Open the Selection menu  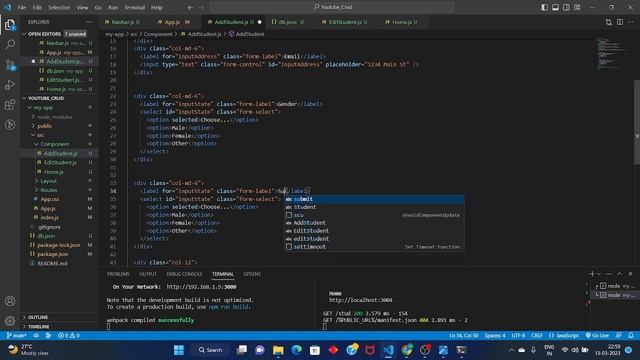coord(59,7)
